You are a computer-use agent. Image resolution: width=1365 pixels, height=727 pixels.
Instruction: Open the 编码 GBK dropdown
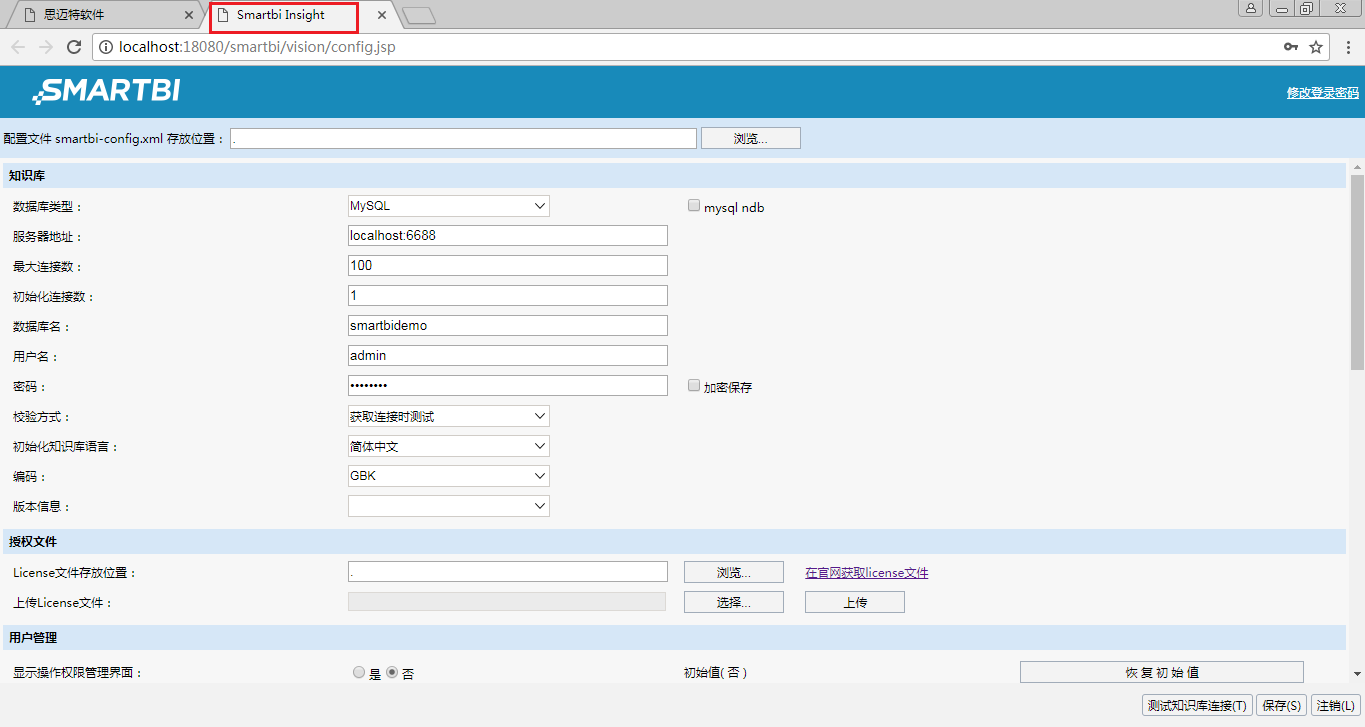pyautogui.click(x=449, y=476)
